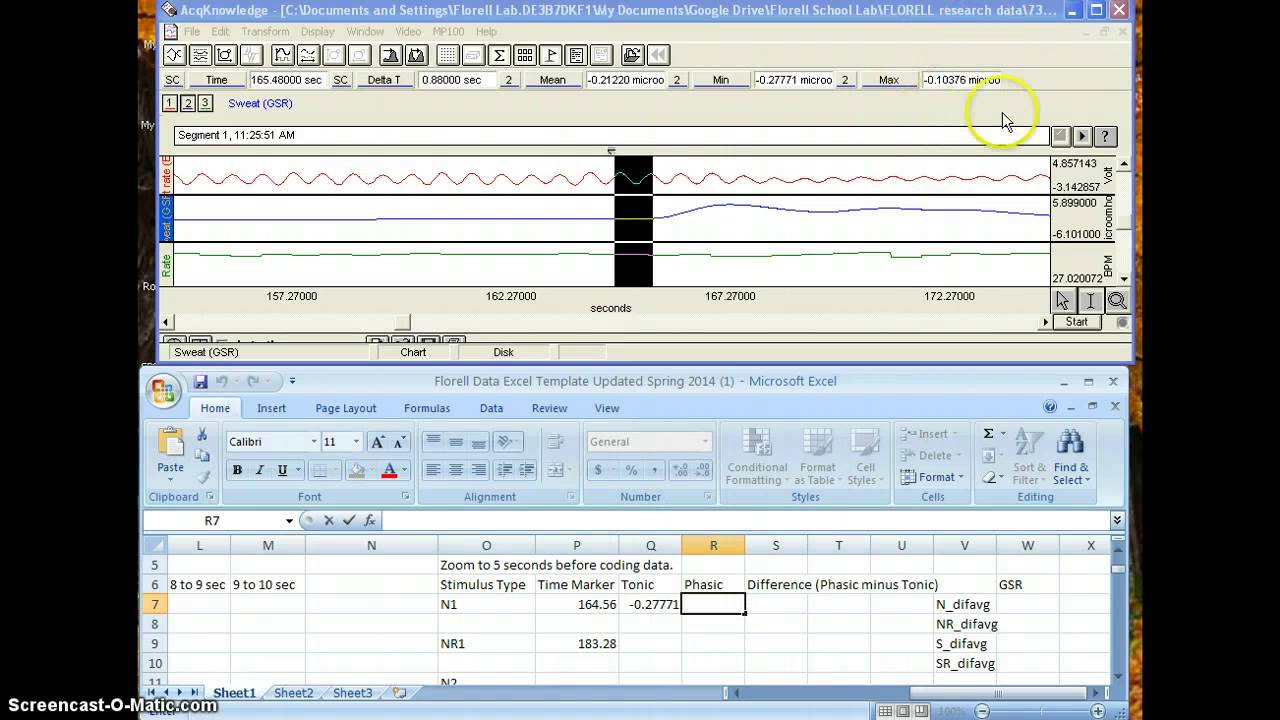The width and height of the screenshot is (1280, 720).
Task: Click the Font Color red A swatch
Action: pyautogui.click(x=390, y=470)
